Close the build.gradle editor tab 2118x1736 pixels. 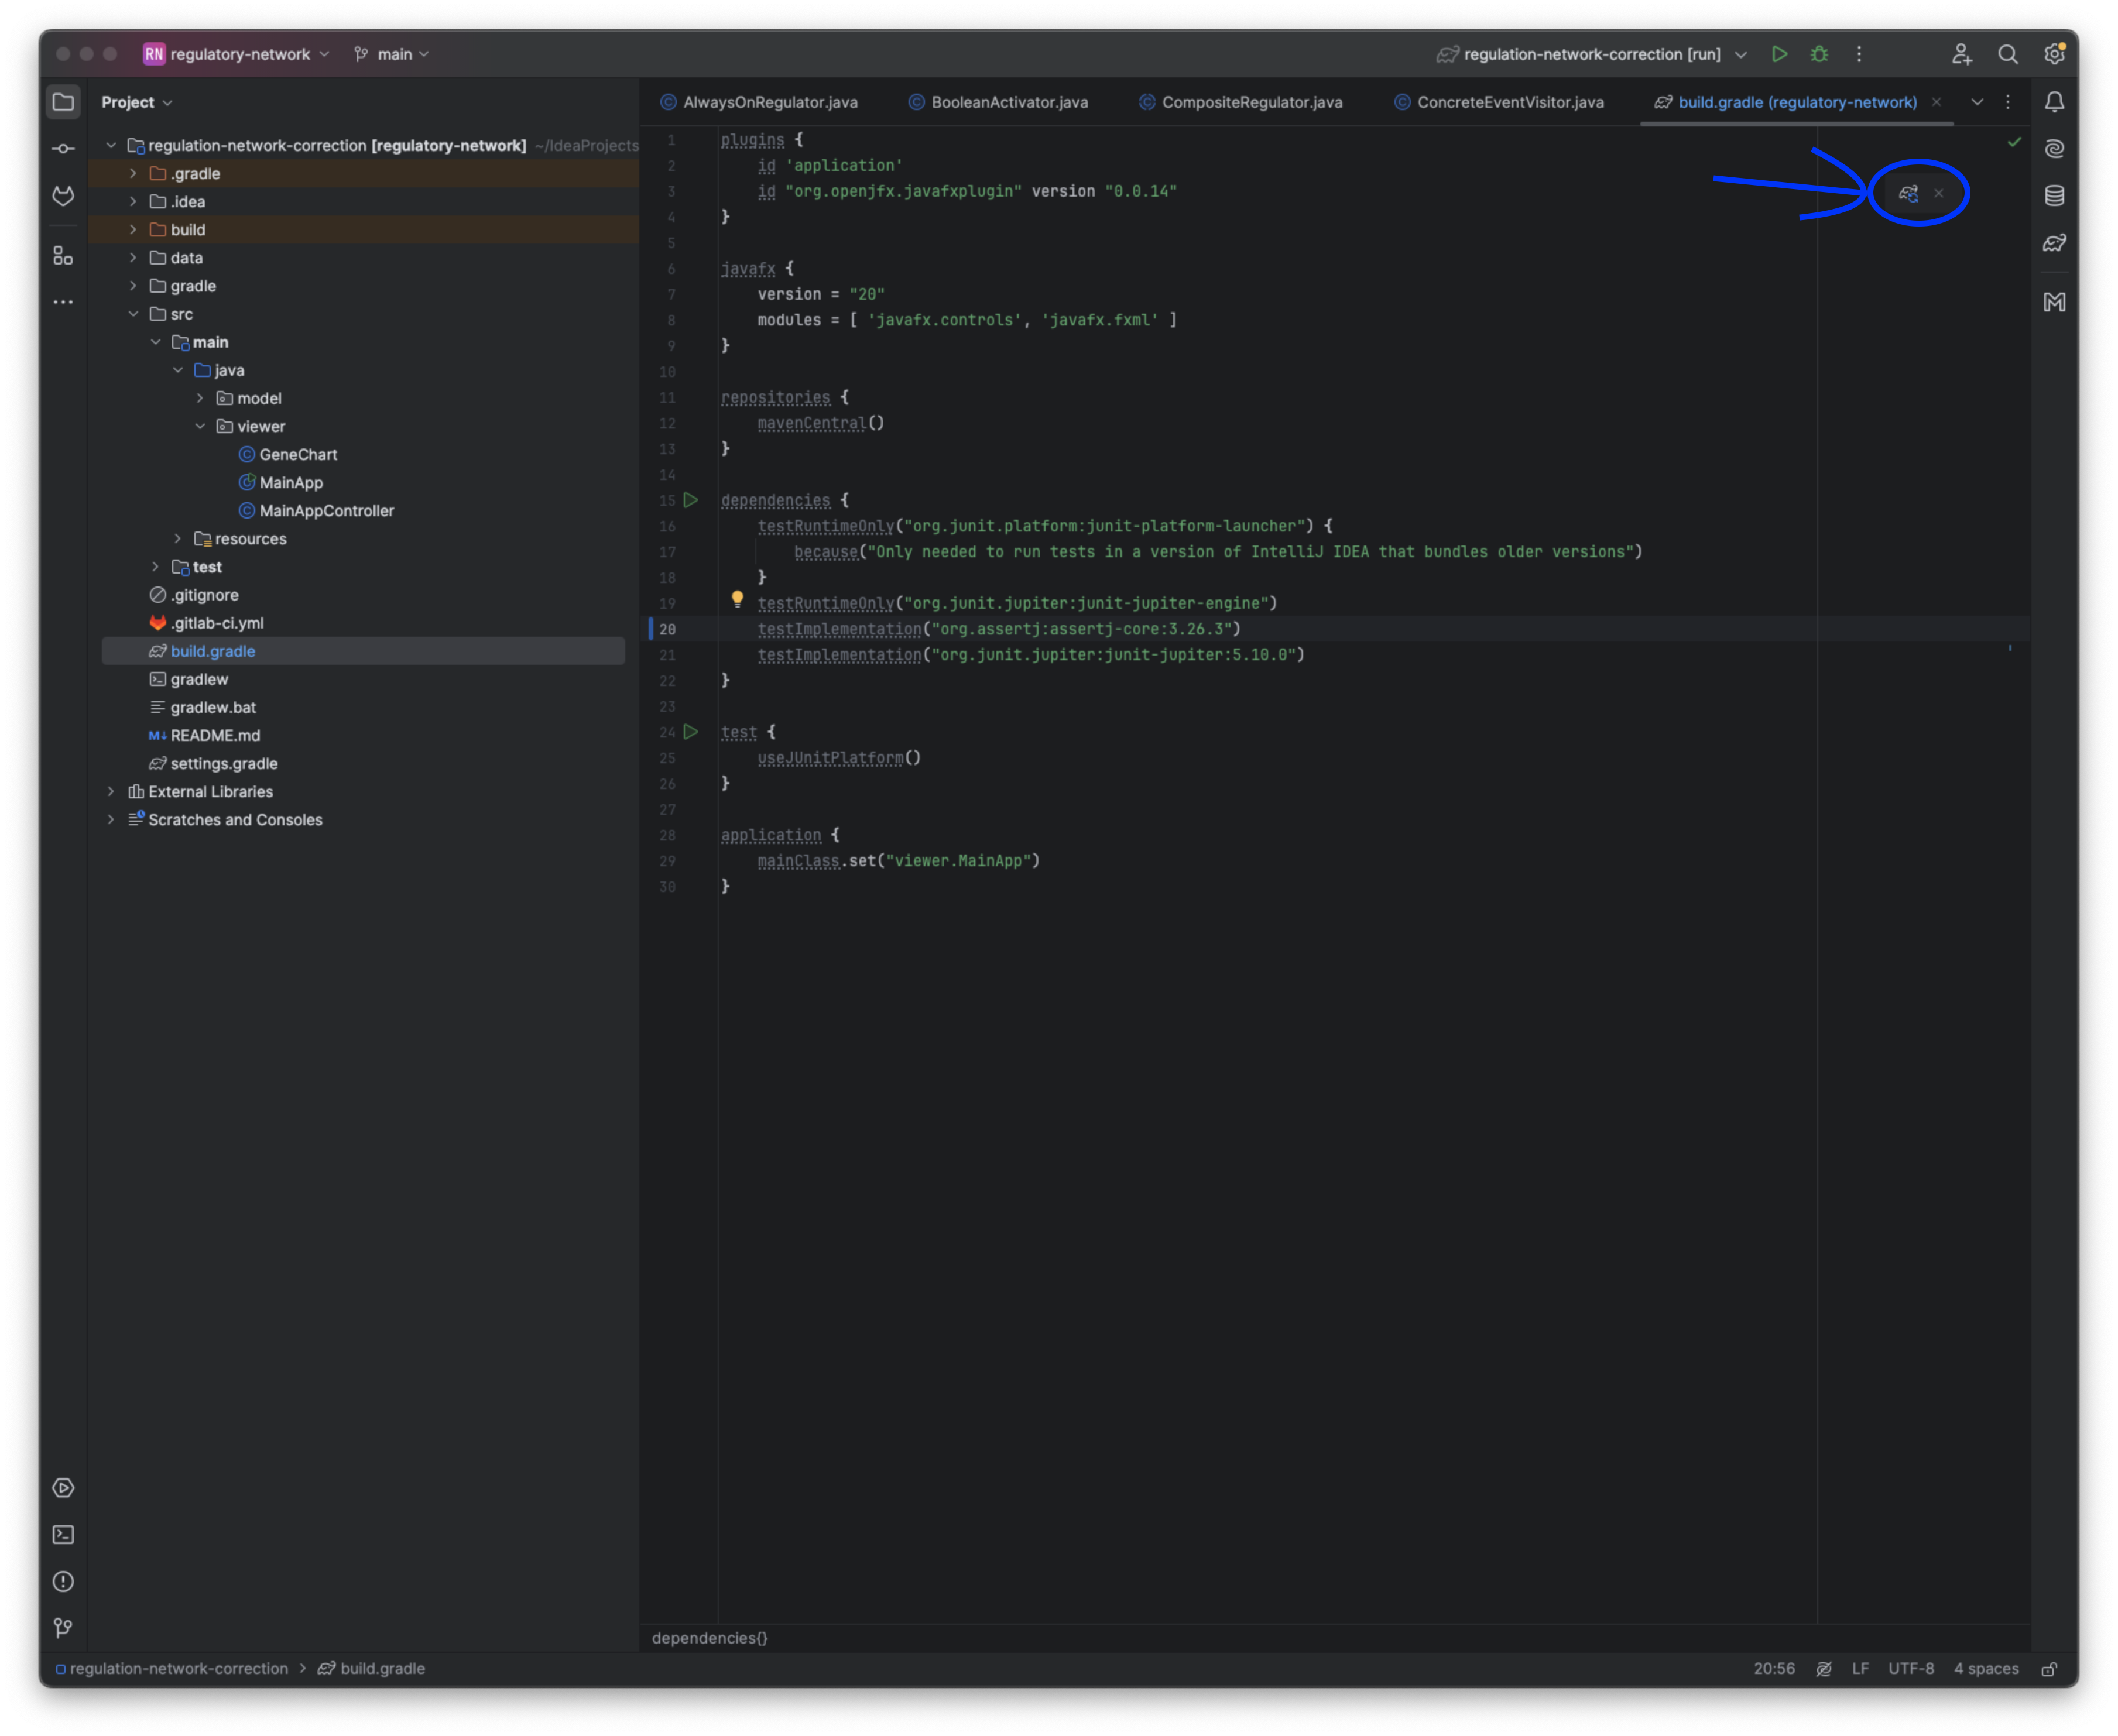pyautogui.click(x=1937, y=102)
